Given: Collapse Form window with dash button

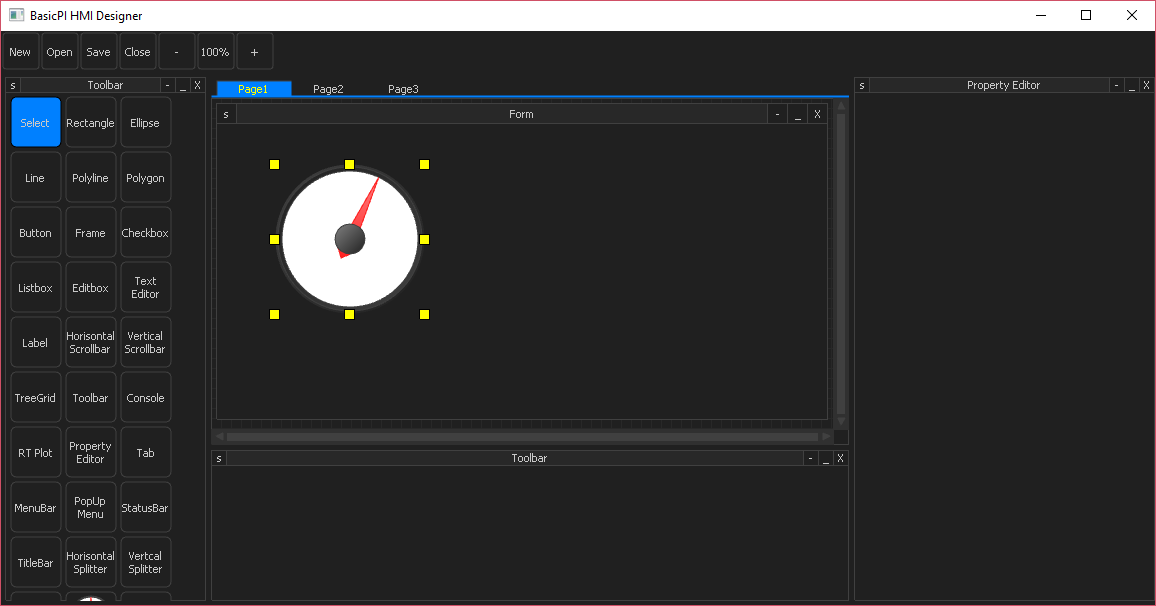Looking at the screenshot, I should (777, 114).
